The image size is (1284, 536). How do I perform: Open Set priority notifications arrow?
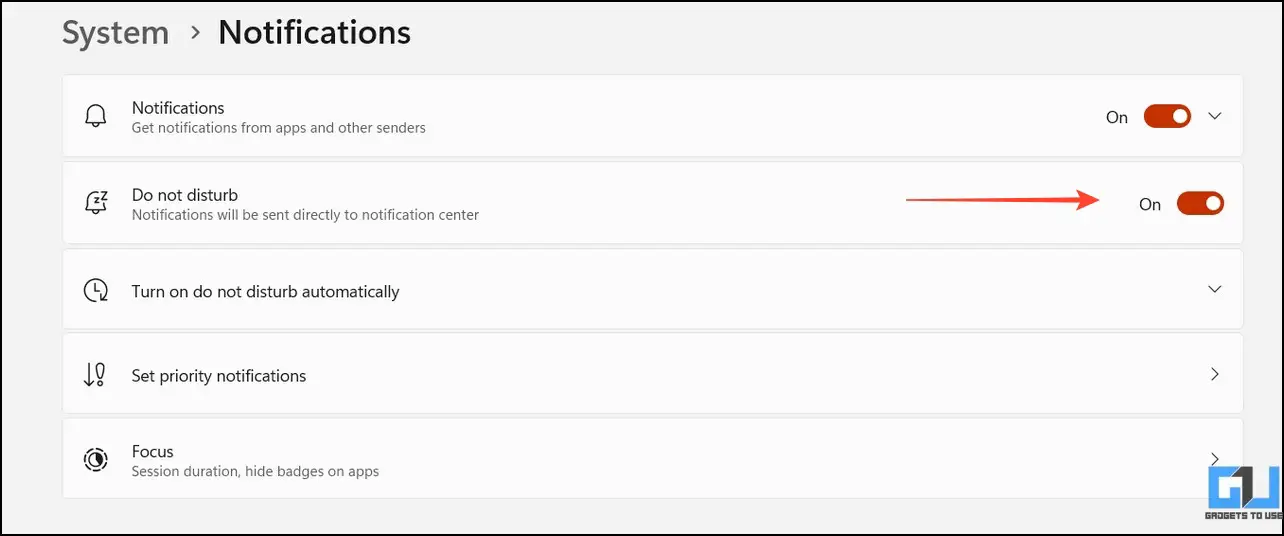(x=1215, y=374)
